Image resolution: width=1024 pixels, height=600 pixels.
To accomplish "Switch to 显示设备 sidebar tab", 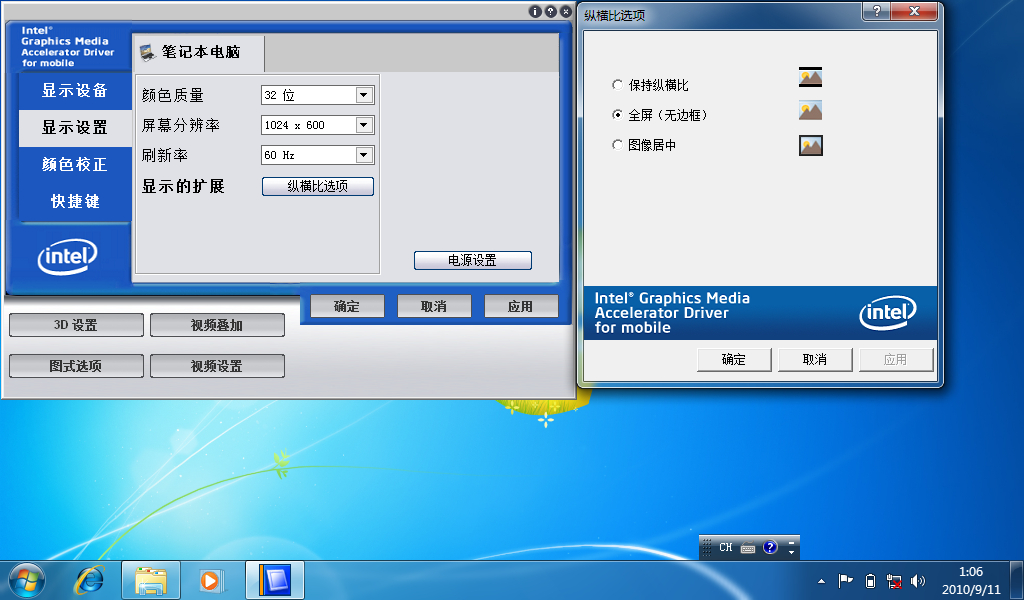I will 74,91.
